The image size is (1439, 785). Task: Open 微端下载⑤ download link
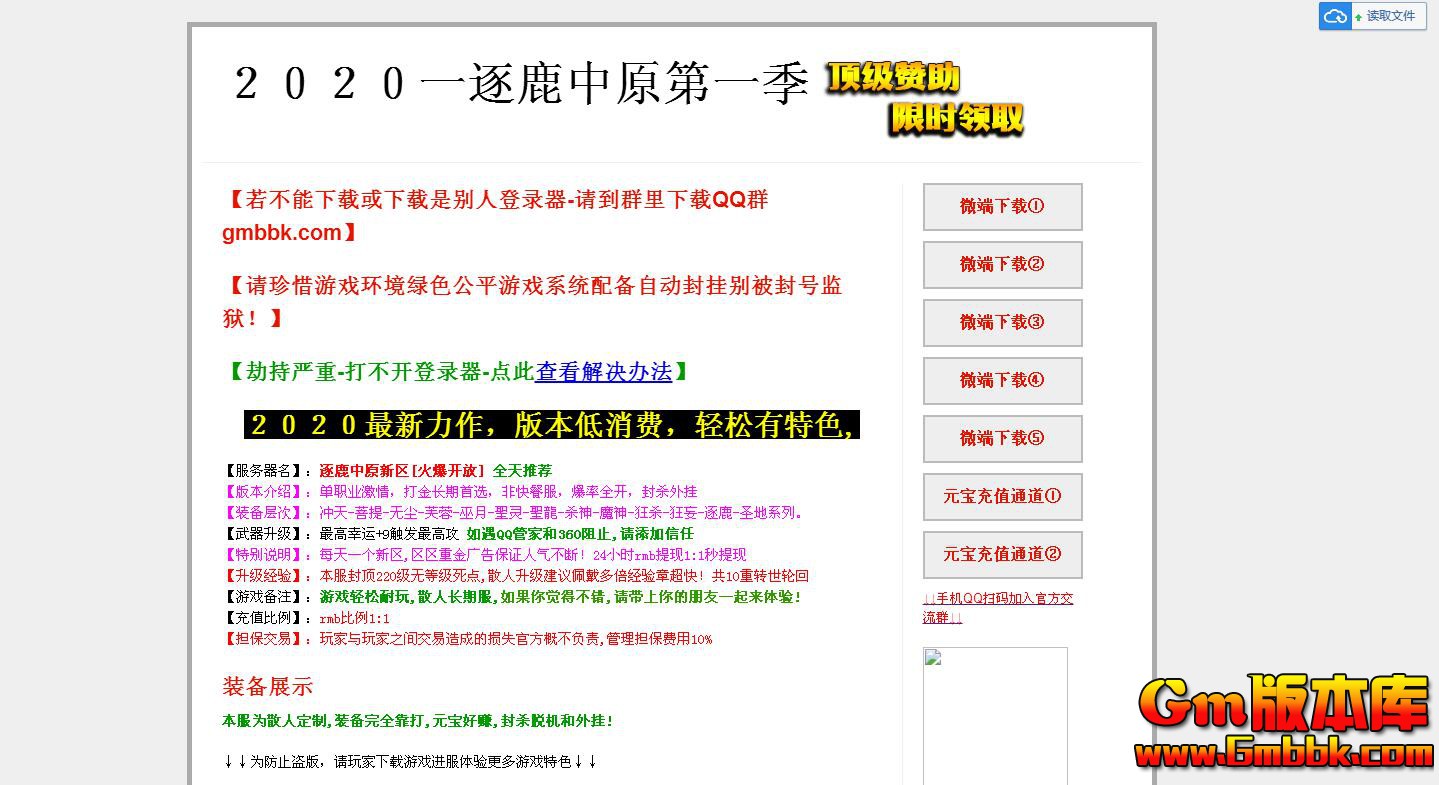[1002, 439]
